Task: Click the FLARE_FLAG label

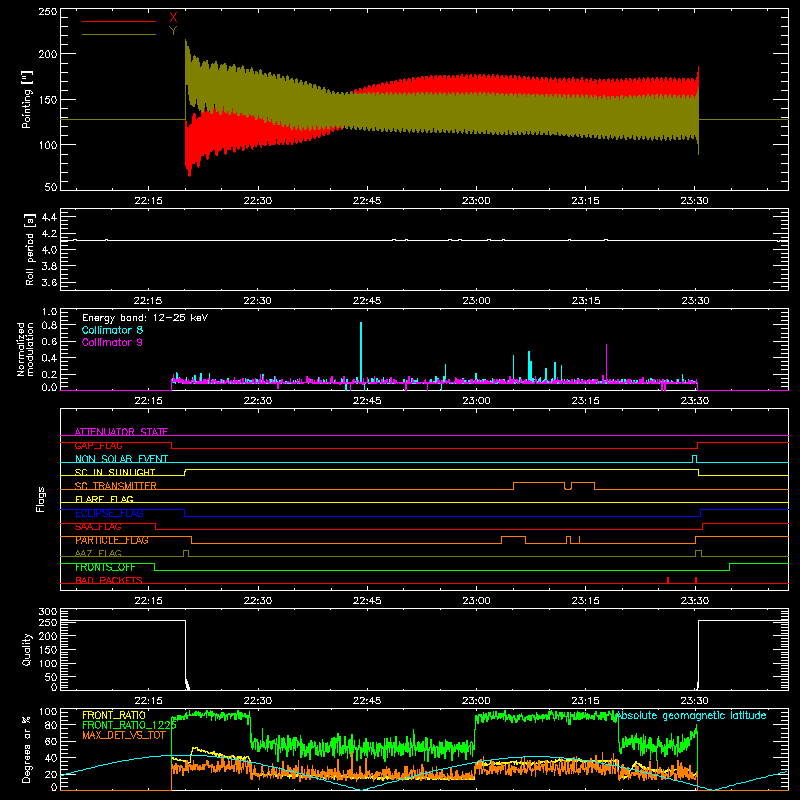Action: pos(104,499)
